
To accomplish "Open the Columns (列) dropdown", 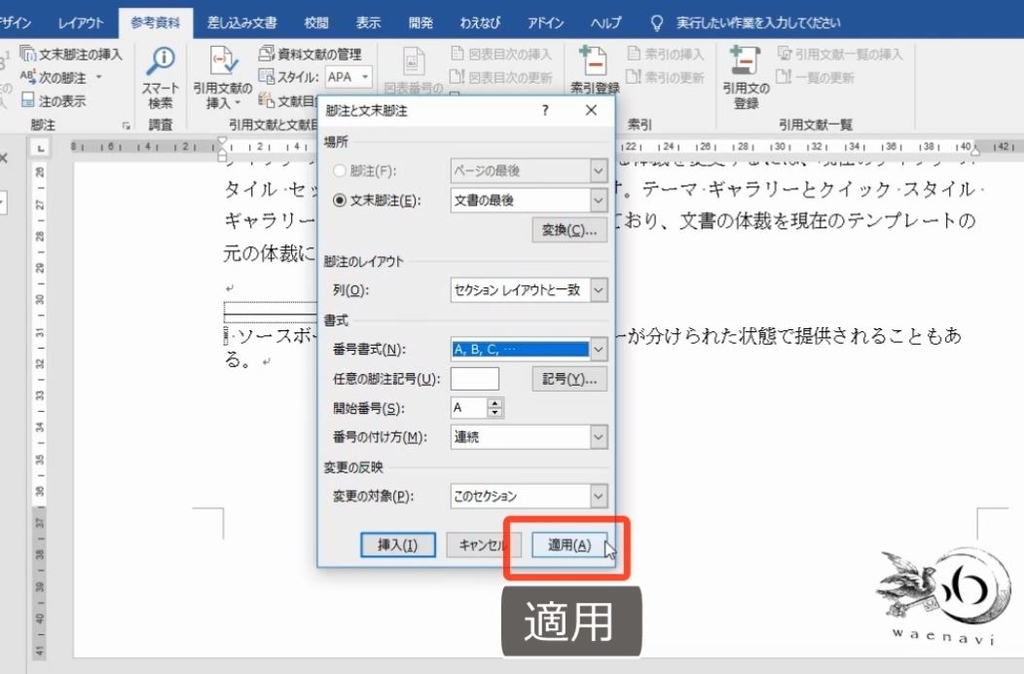I will [598, 290].
